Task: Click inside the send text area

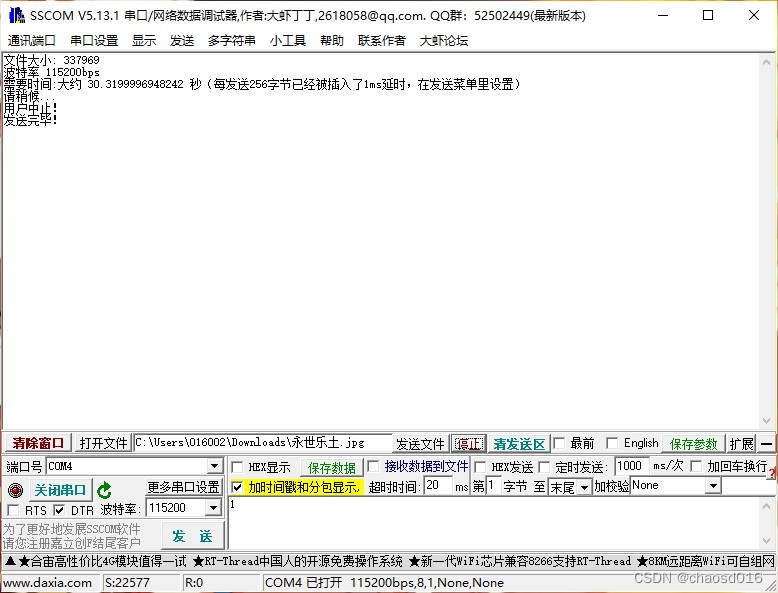Action: coord(494,523)
